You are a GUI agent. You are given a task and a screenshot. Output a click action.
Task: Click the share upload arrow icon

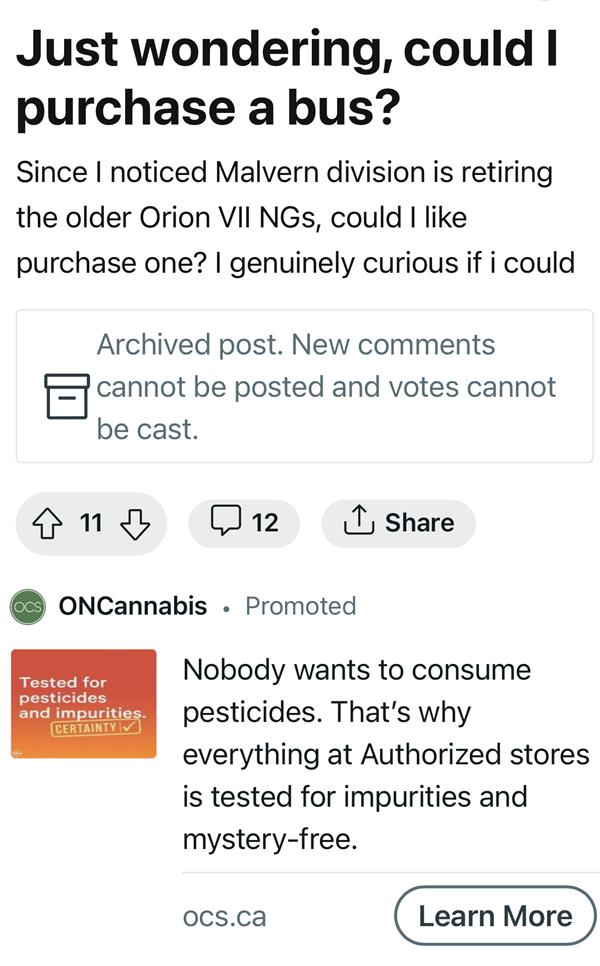362,521
